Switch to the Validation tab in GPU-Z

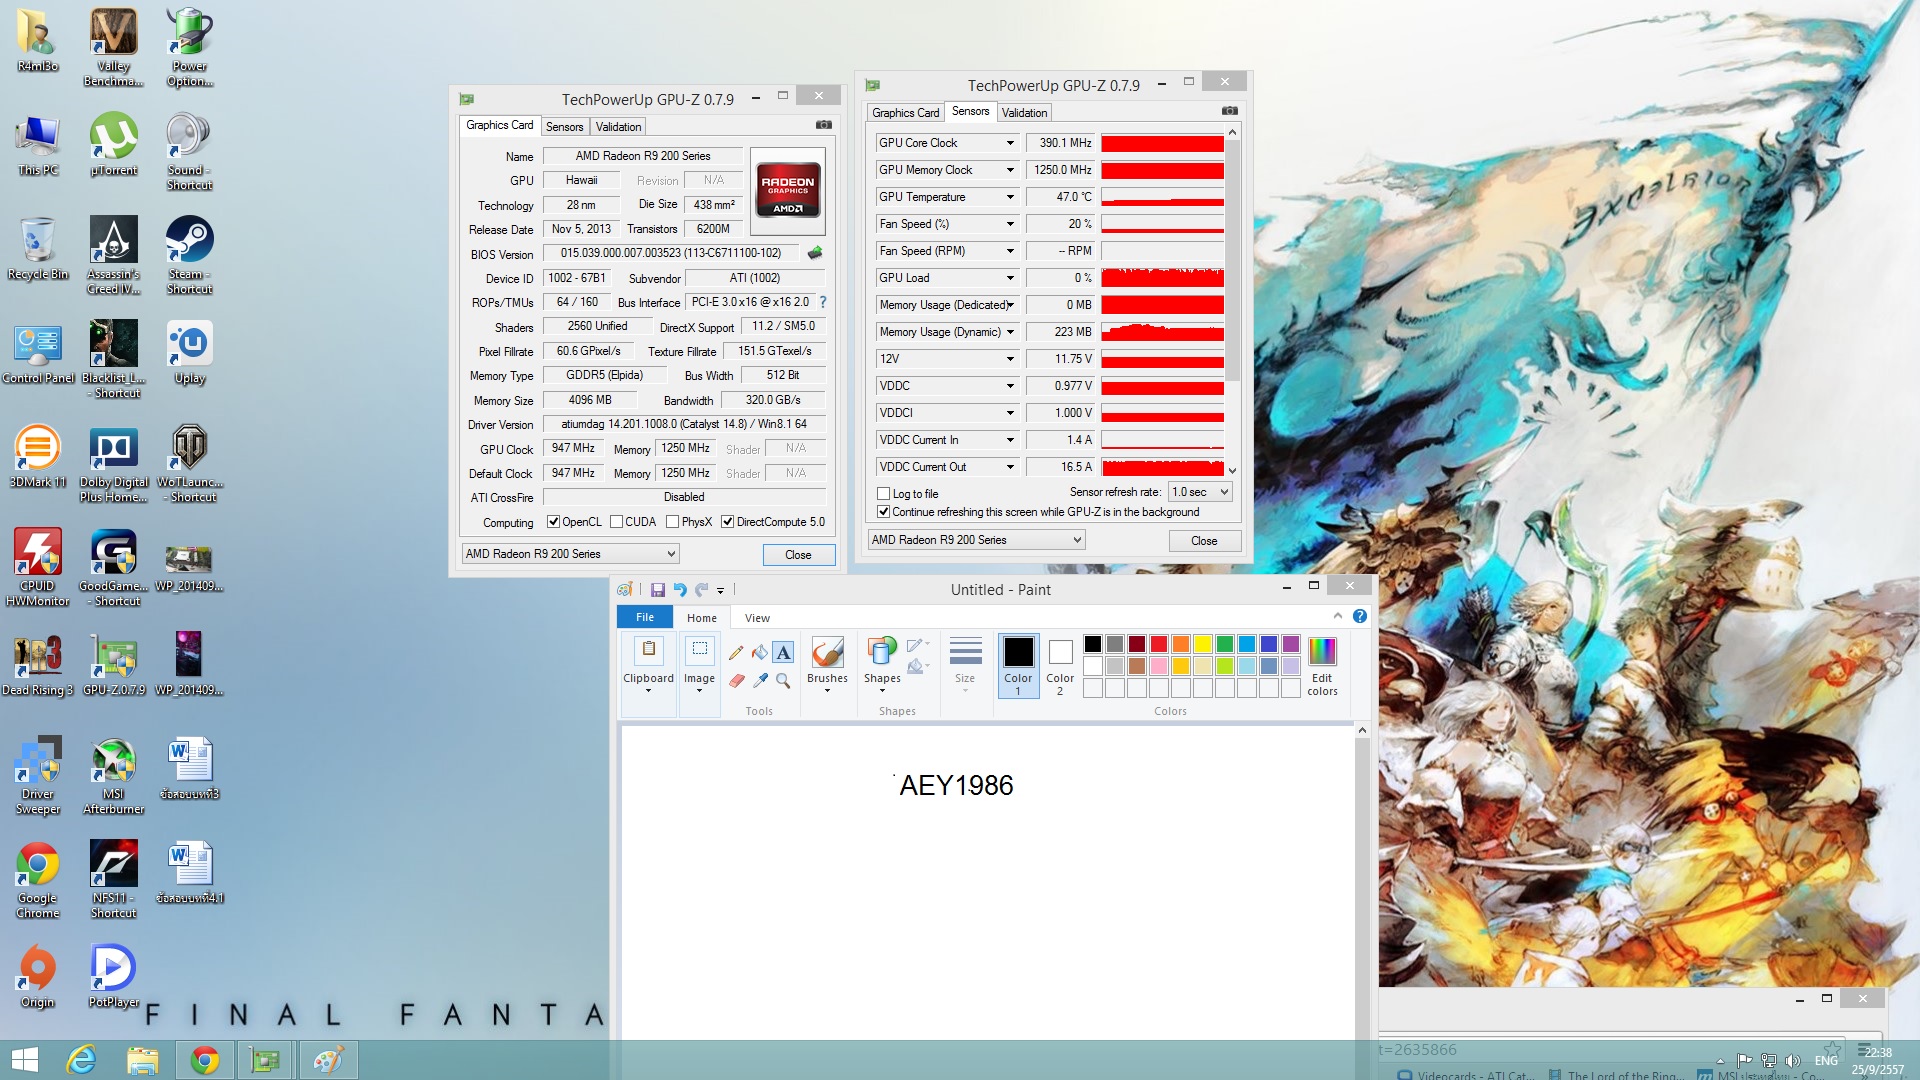point(618,127)
